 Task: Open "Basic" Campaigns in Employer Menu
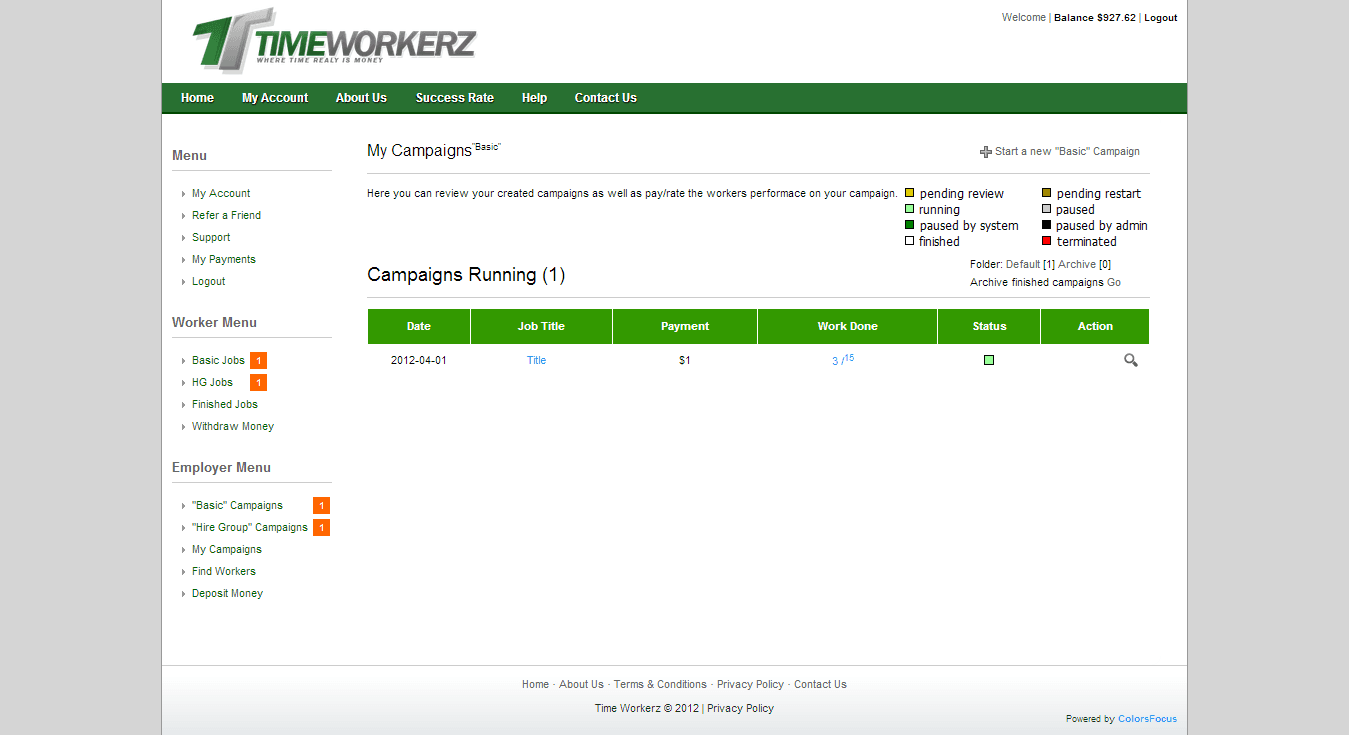(x=237, y=506)
